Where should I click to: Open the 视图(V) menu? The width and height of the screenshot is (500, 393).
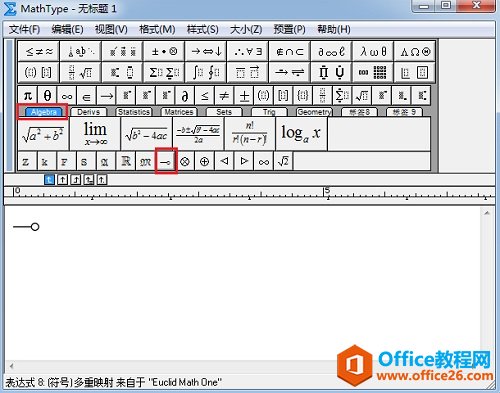[111, 29]
